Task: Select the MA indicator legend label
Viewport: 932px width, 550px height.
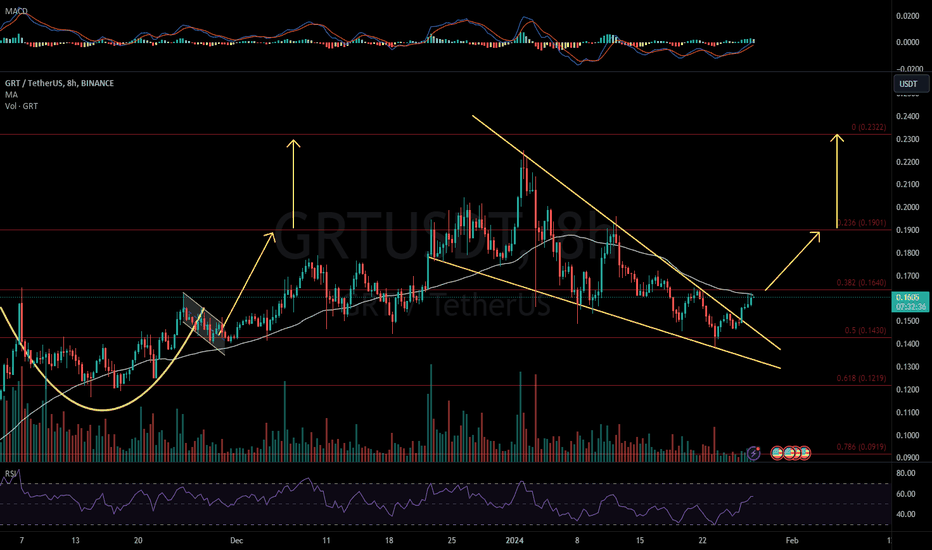Action: click(x=11, y=95)
